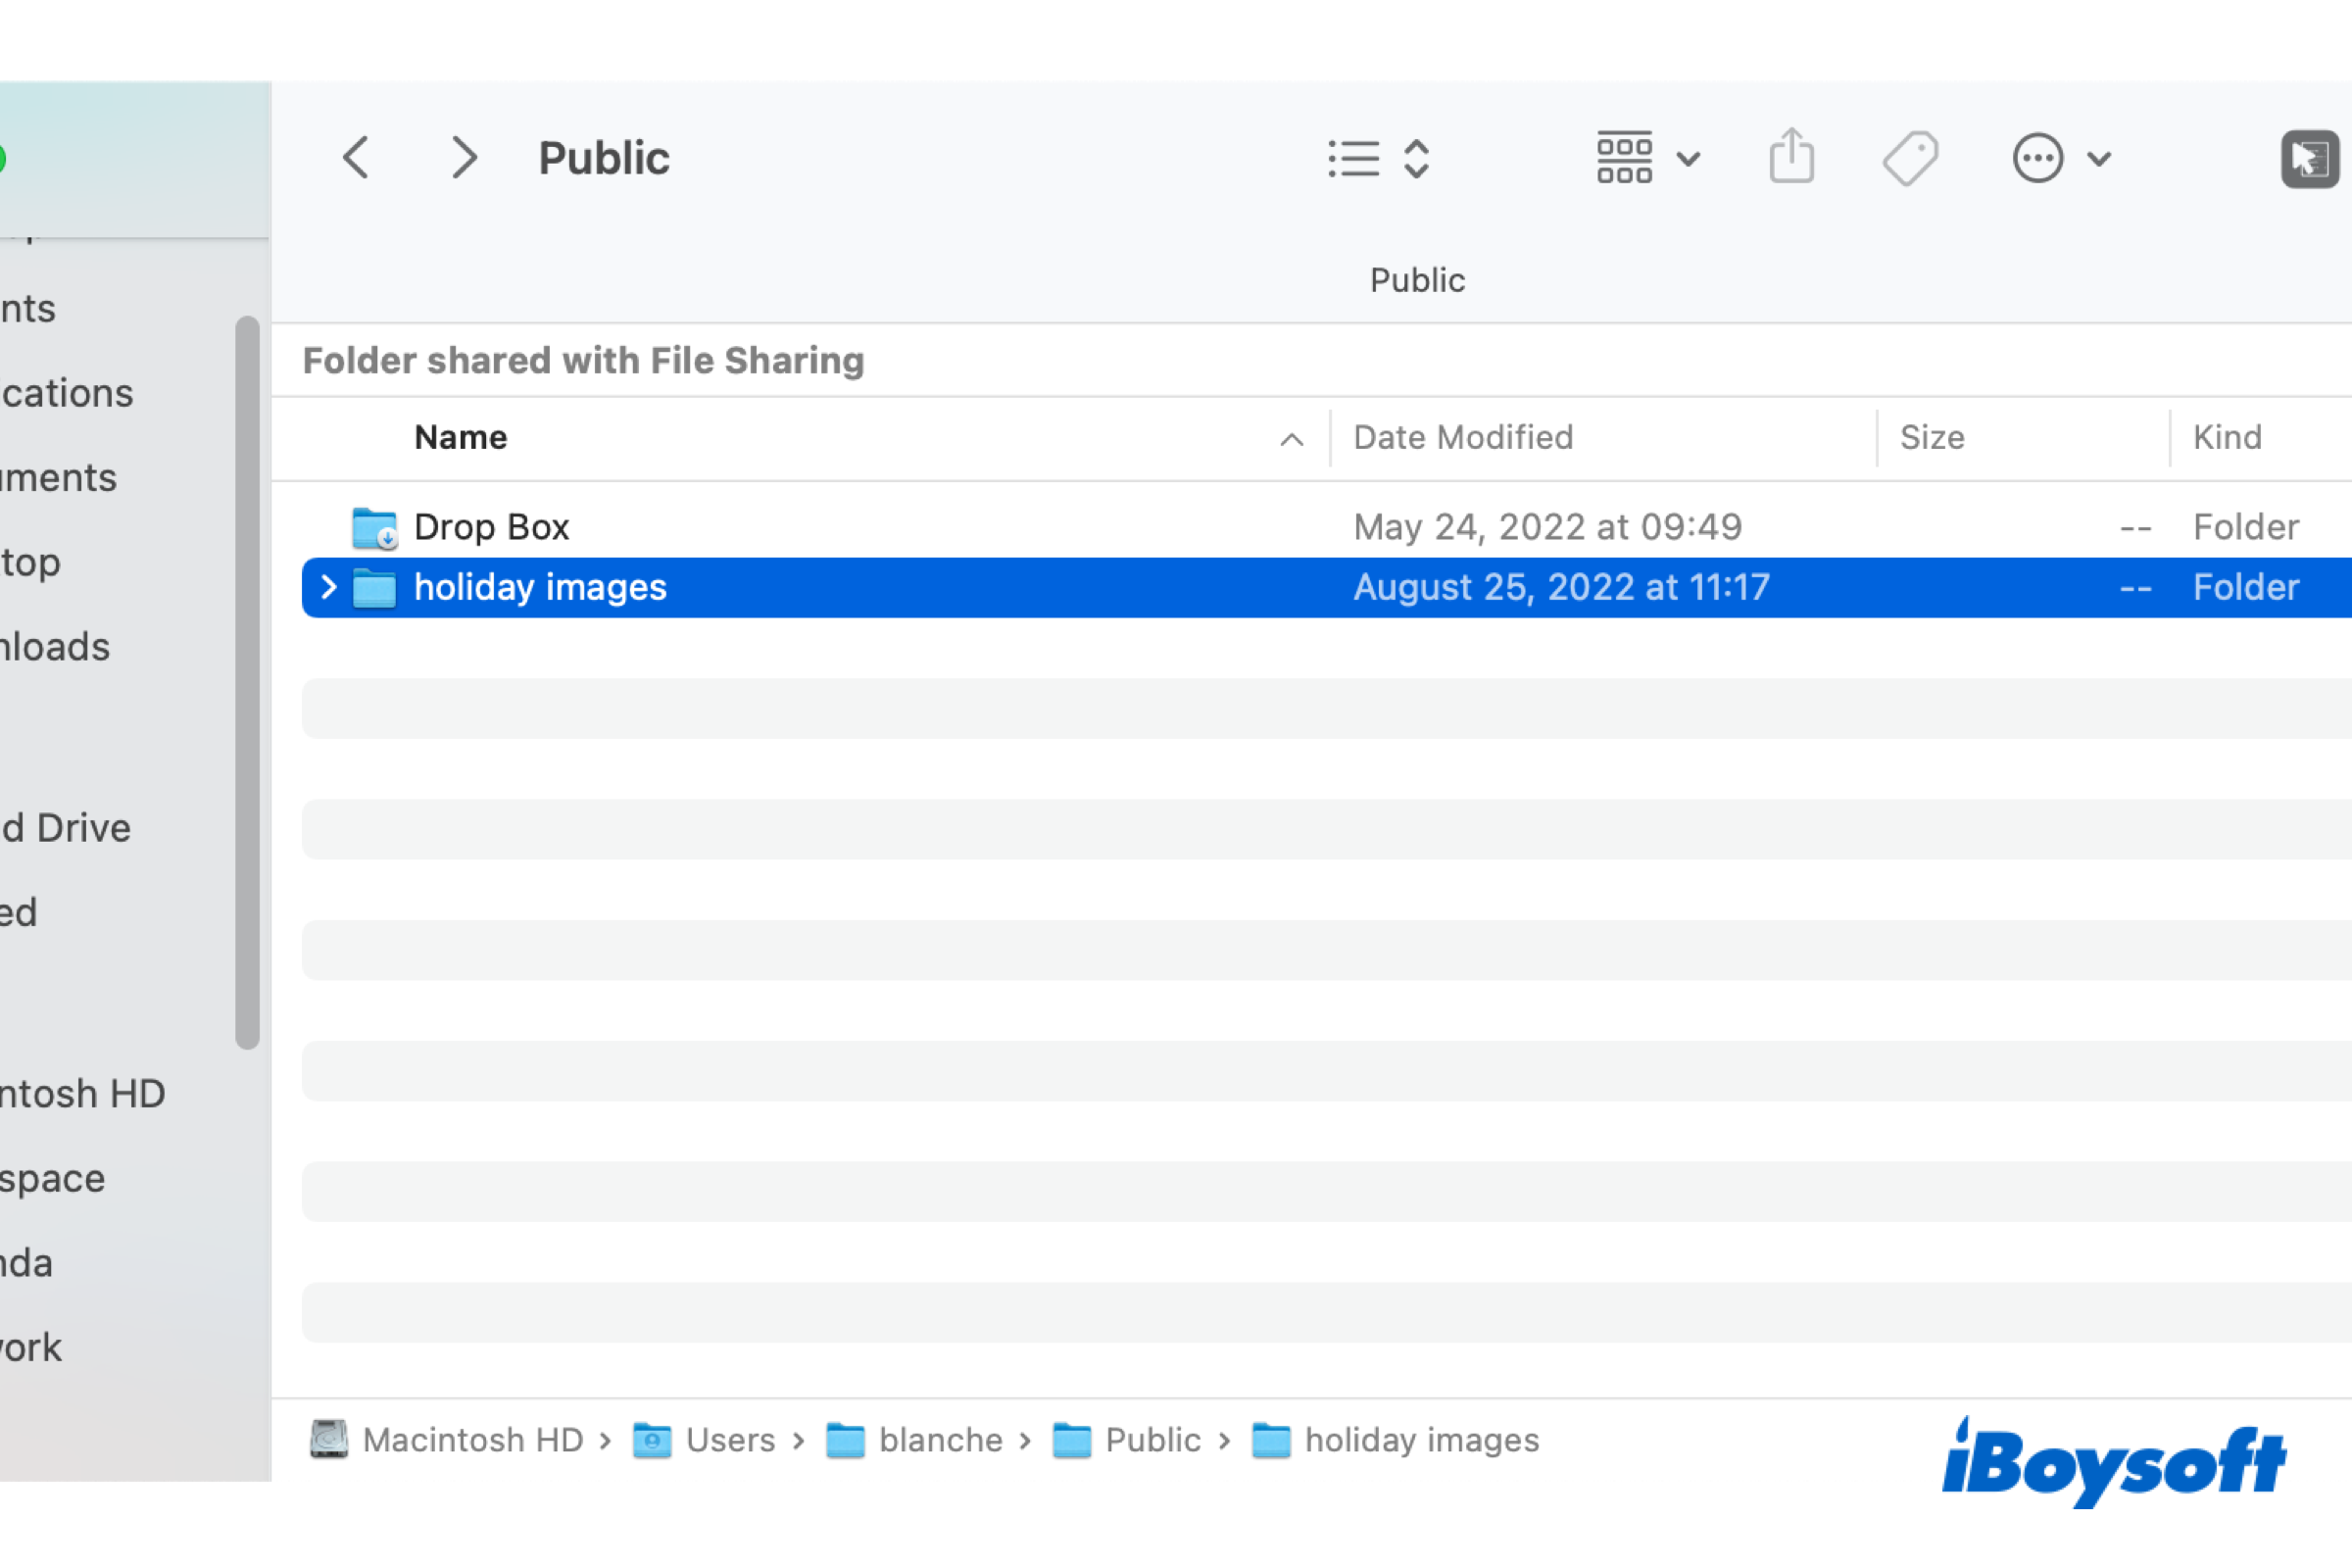Expand the holiday images disclosure triangle

coord(327,588)
